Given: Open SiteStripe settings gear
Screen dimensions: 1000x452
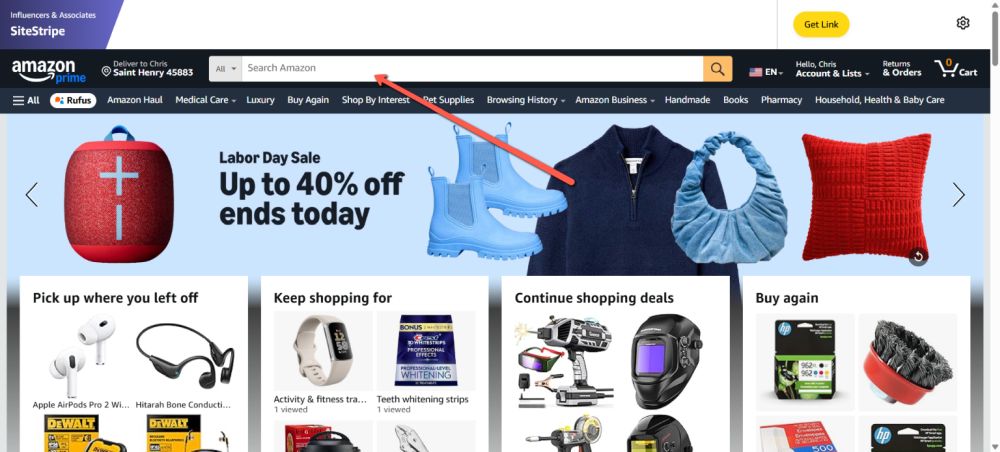Looking at the screenshot, I should point(963,24).
